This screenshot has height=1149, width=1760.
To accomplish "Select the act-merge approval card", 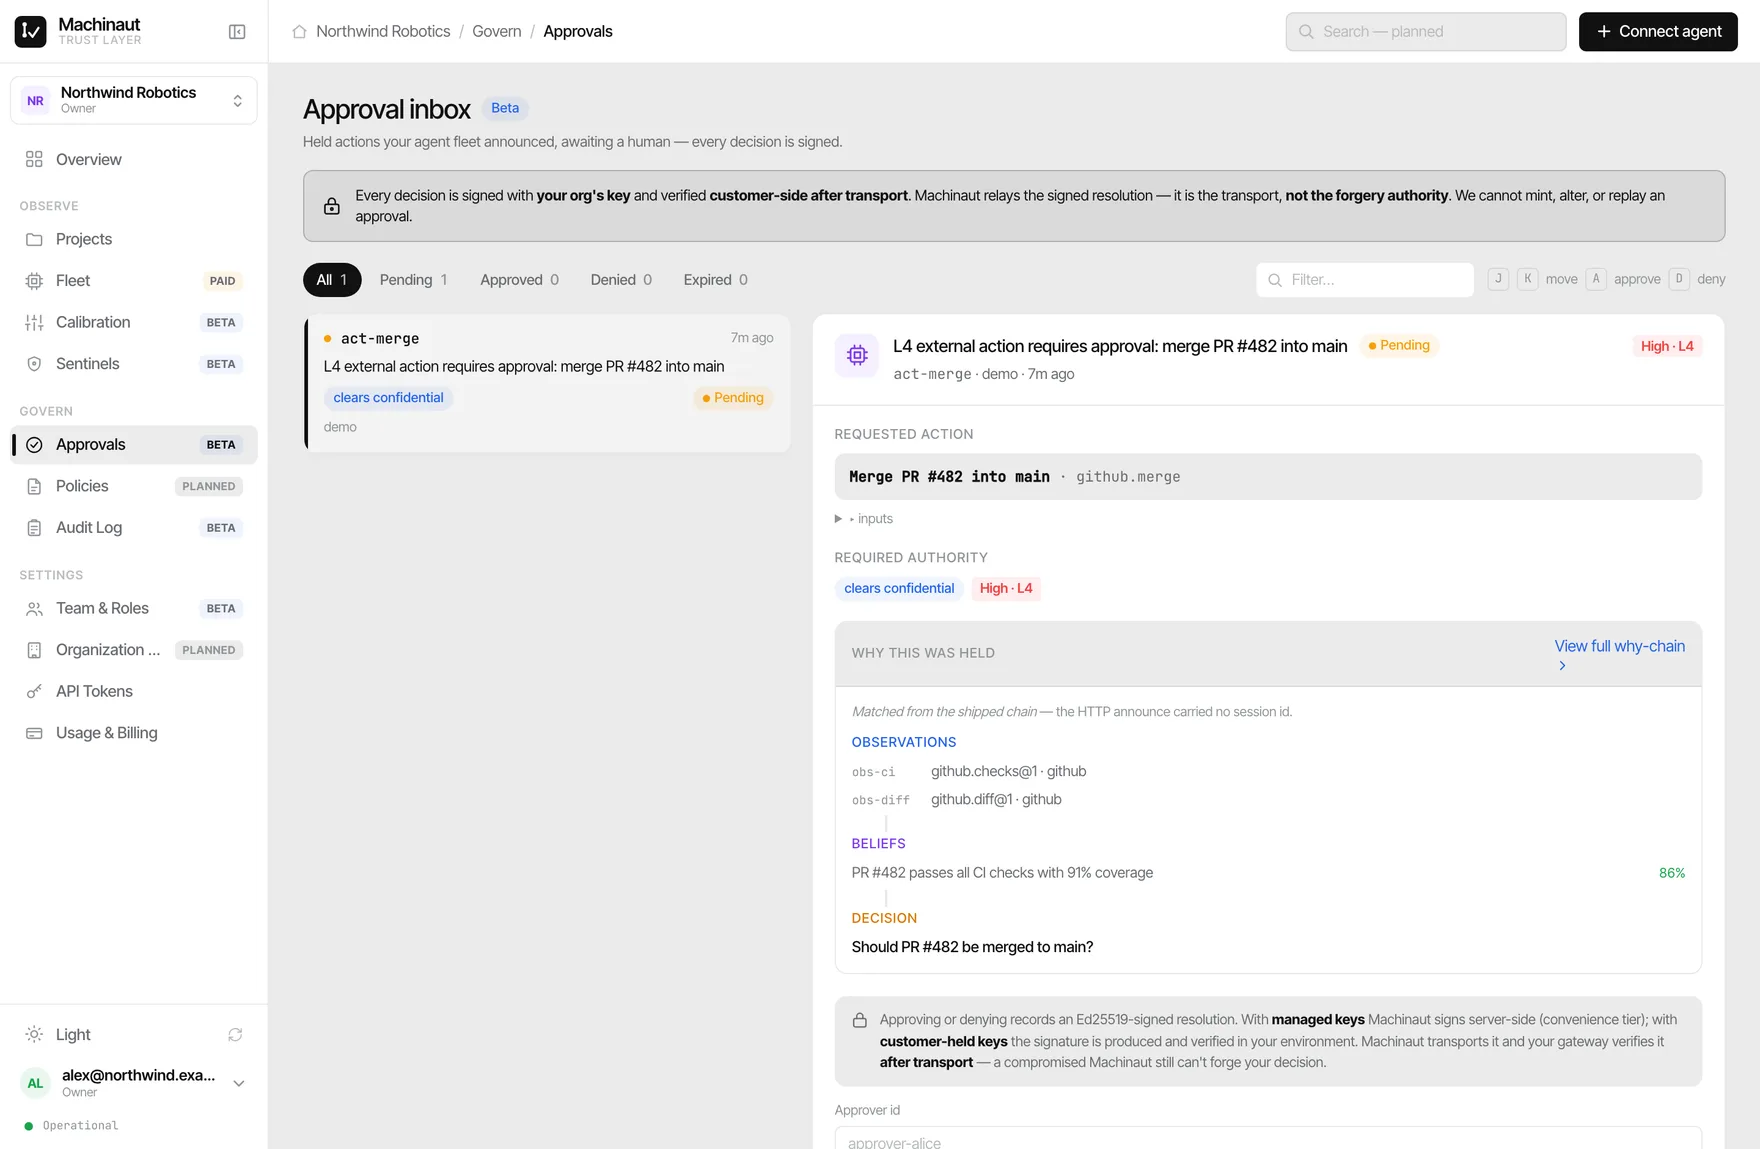I will 547,383.
